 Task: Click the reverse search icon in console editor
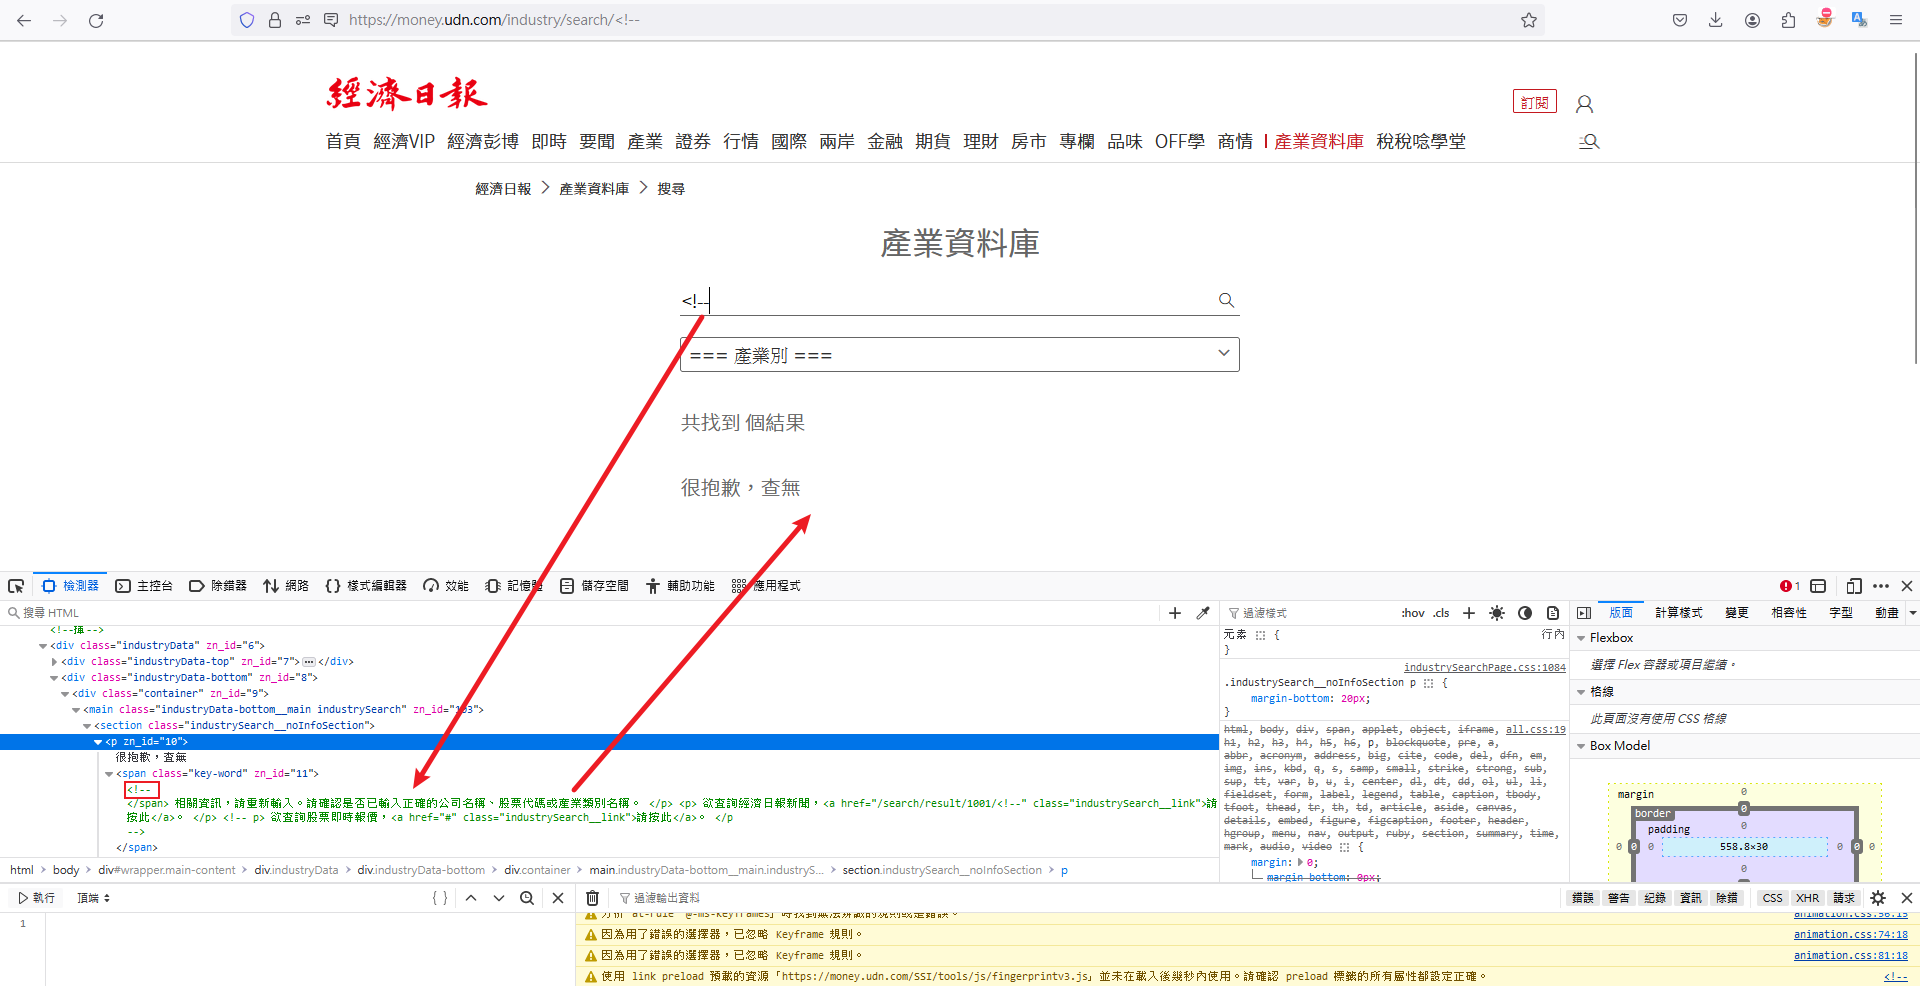[527, 898]
